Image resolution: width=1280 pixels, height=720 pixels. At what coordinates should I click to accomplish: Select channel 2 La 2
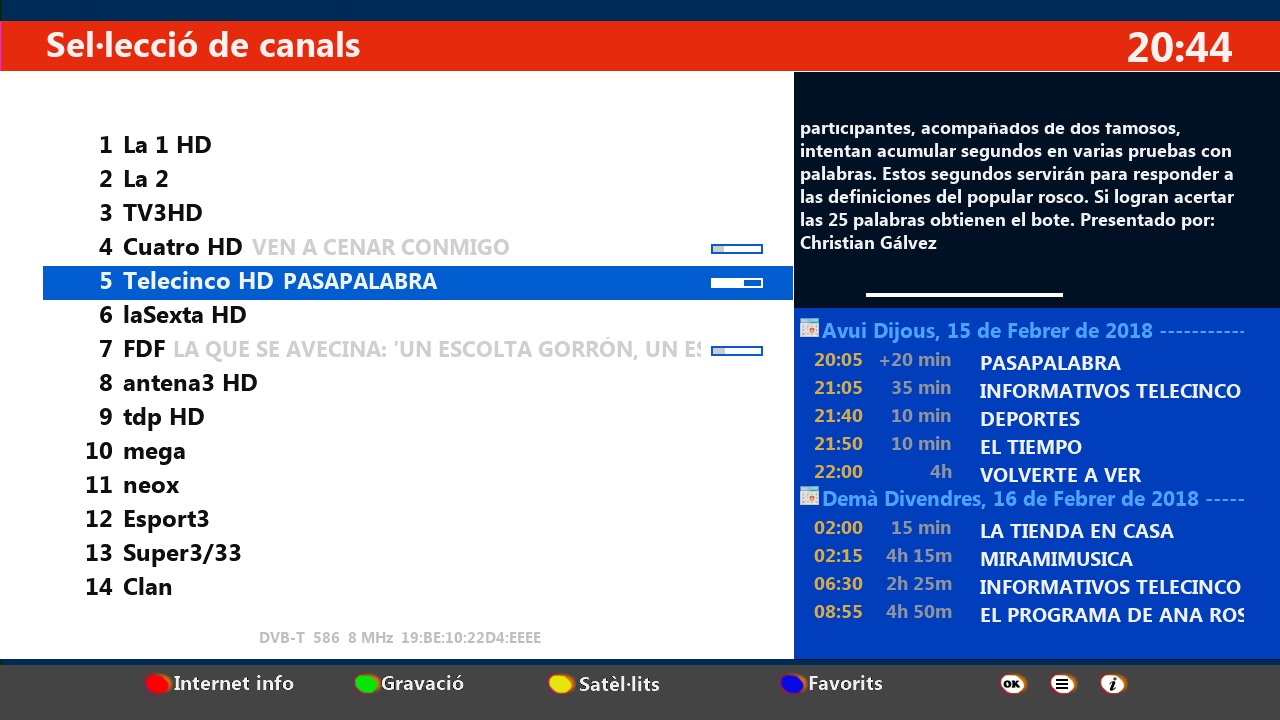[x=418, y=179]
